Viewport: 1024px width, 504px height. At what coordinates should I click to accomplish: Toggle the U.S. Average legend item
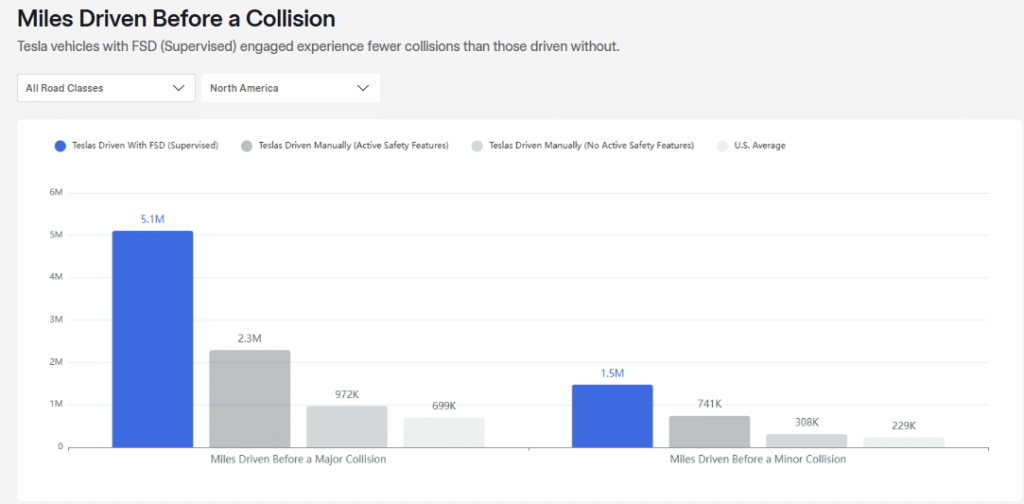pos(758,146)
